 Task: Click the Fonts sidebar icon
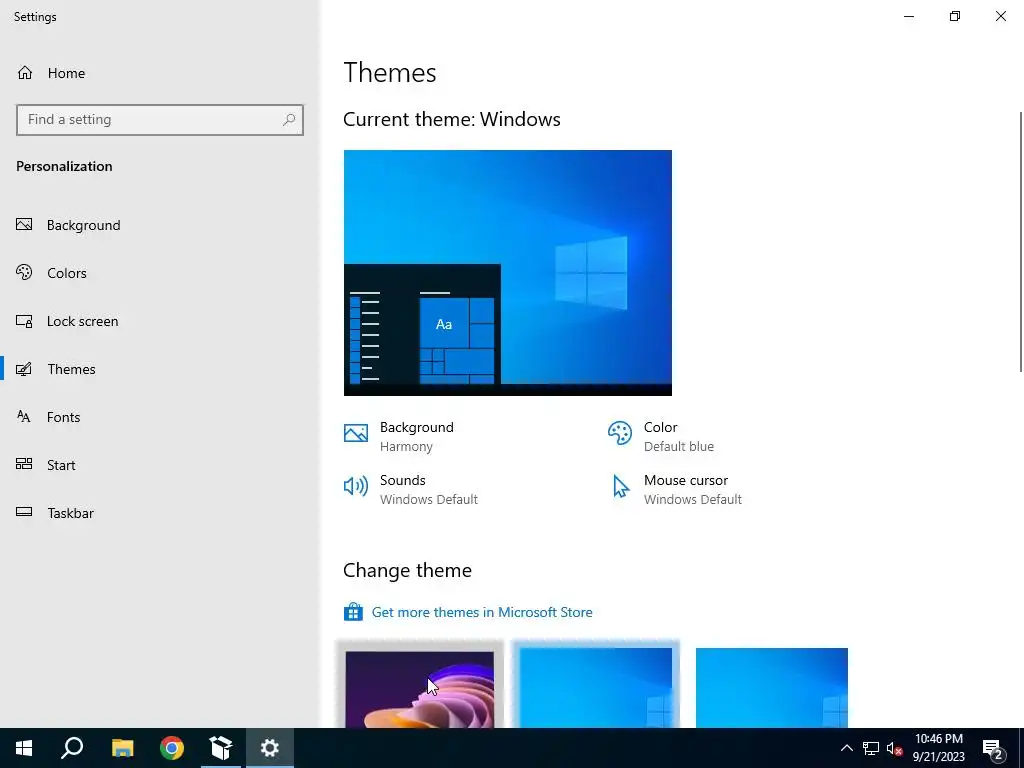(24, 416)
